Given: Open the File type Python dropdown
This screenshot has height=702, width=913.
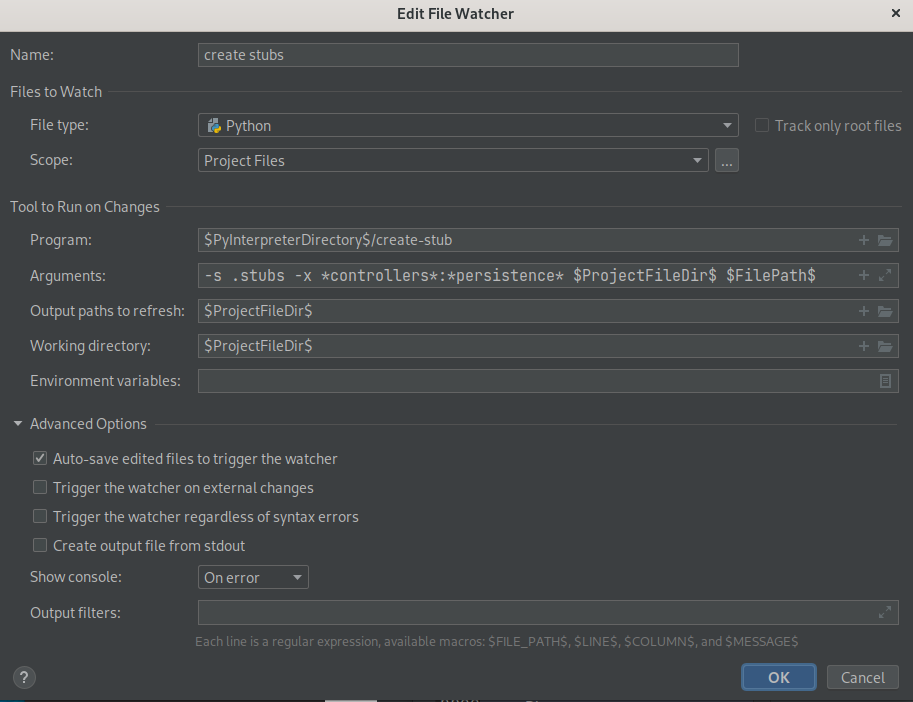Looking at the screenshot, I should (x=468, y=125).
